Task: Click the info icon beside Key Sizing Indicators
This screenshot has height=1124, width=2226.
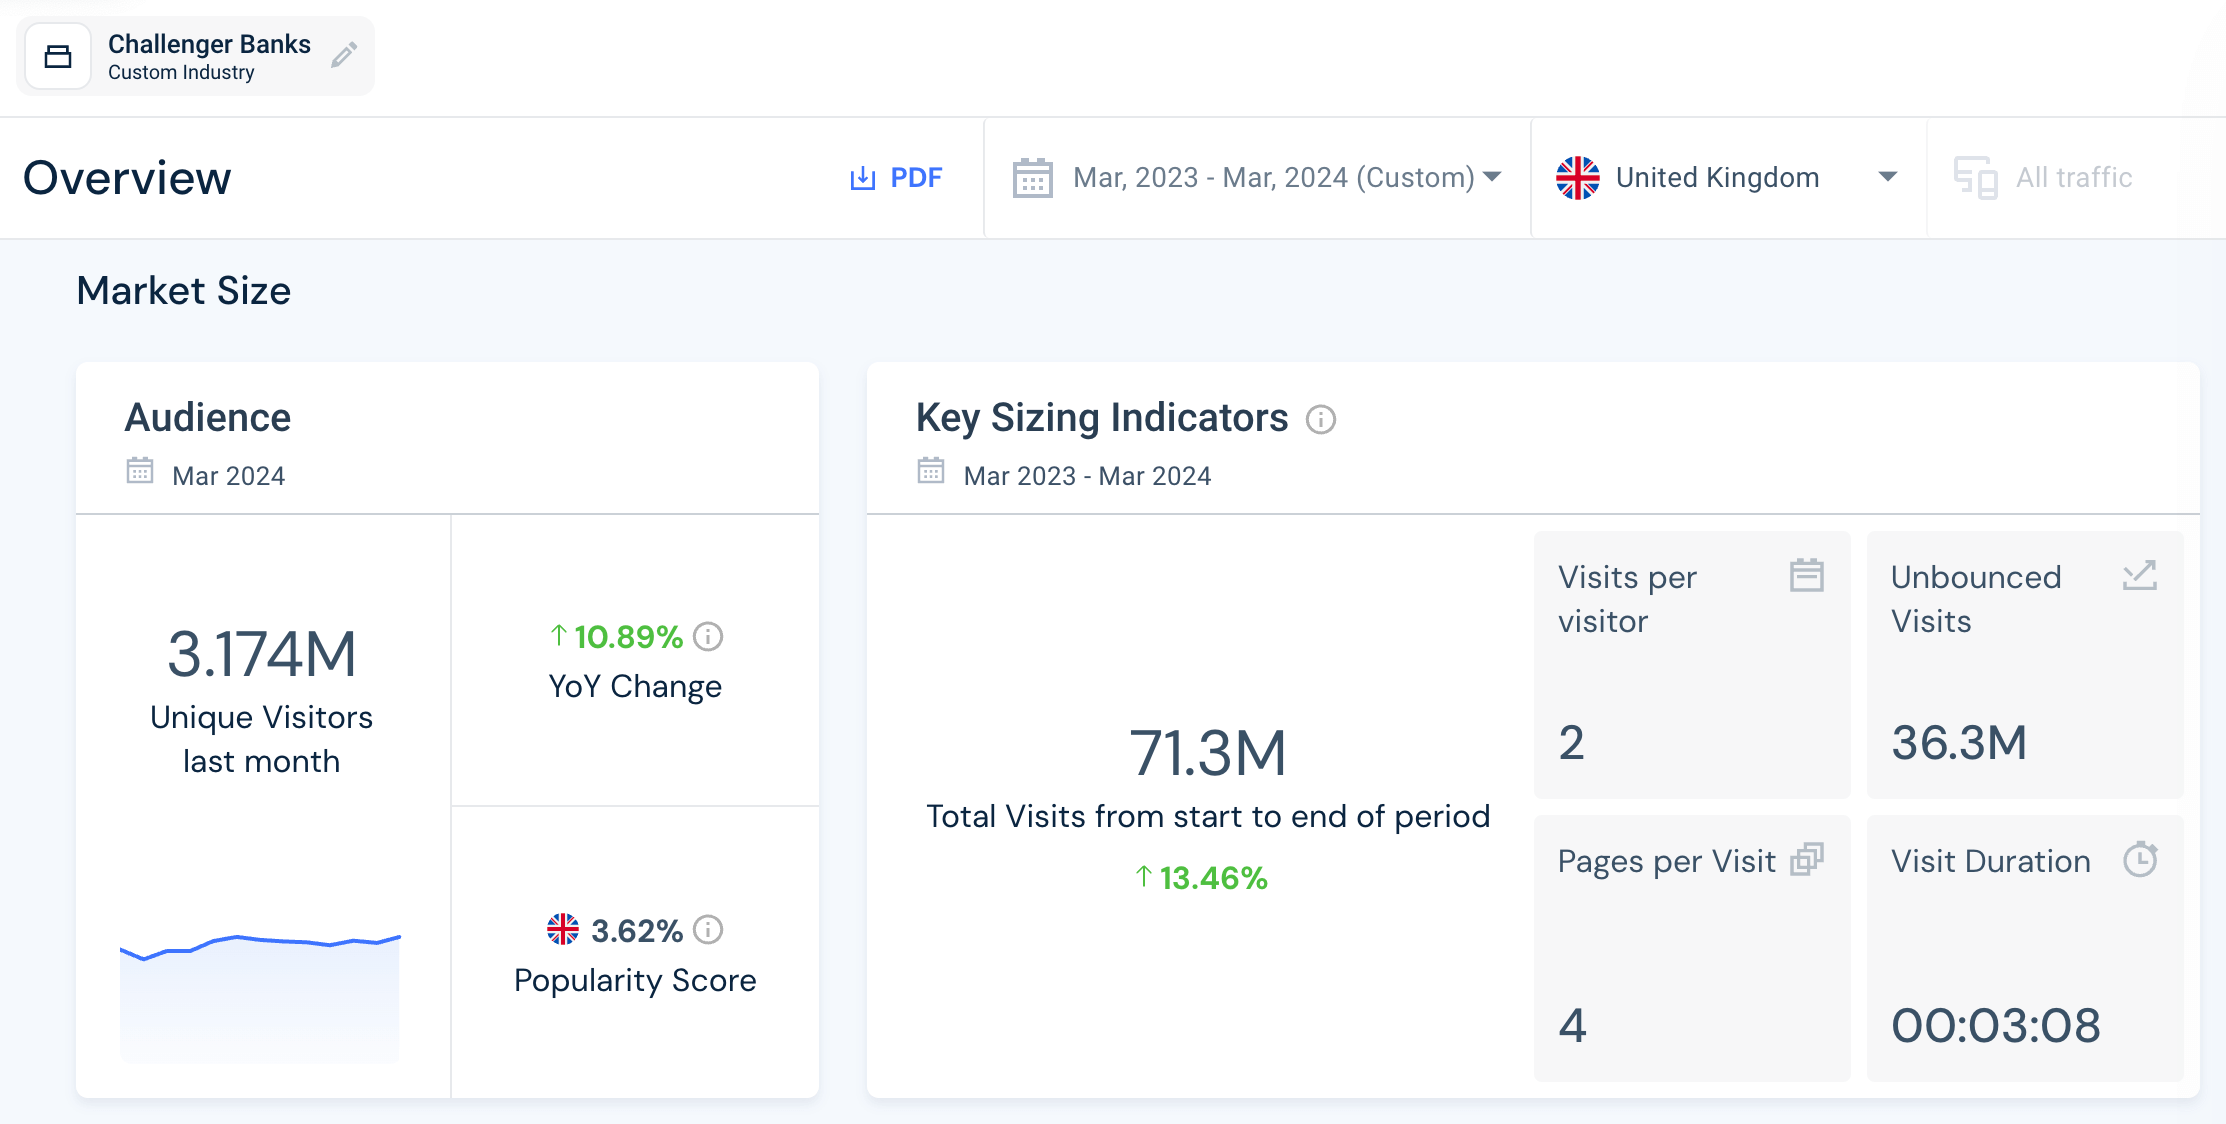Action: [1322, 420]
